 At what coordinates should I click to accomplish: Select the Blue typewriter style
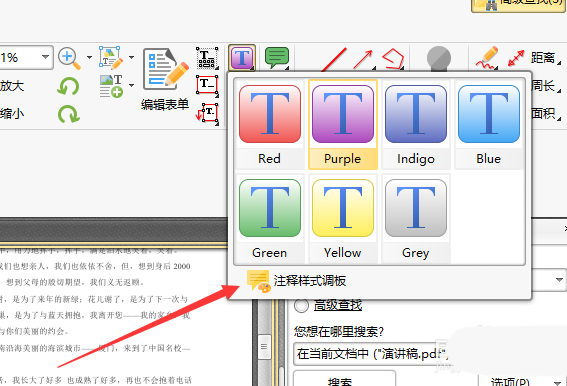pos(489,124)
